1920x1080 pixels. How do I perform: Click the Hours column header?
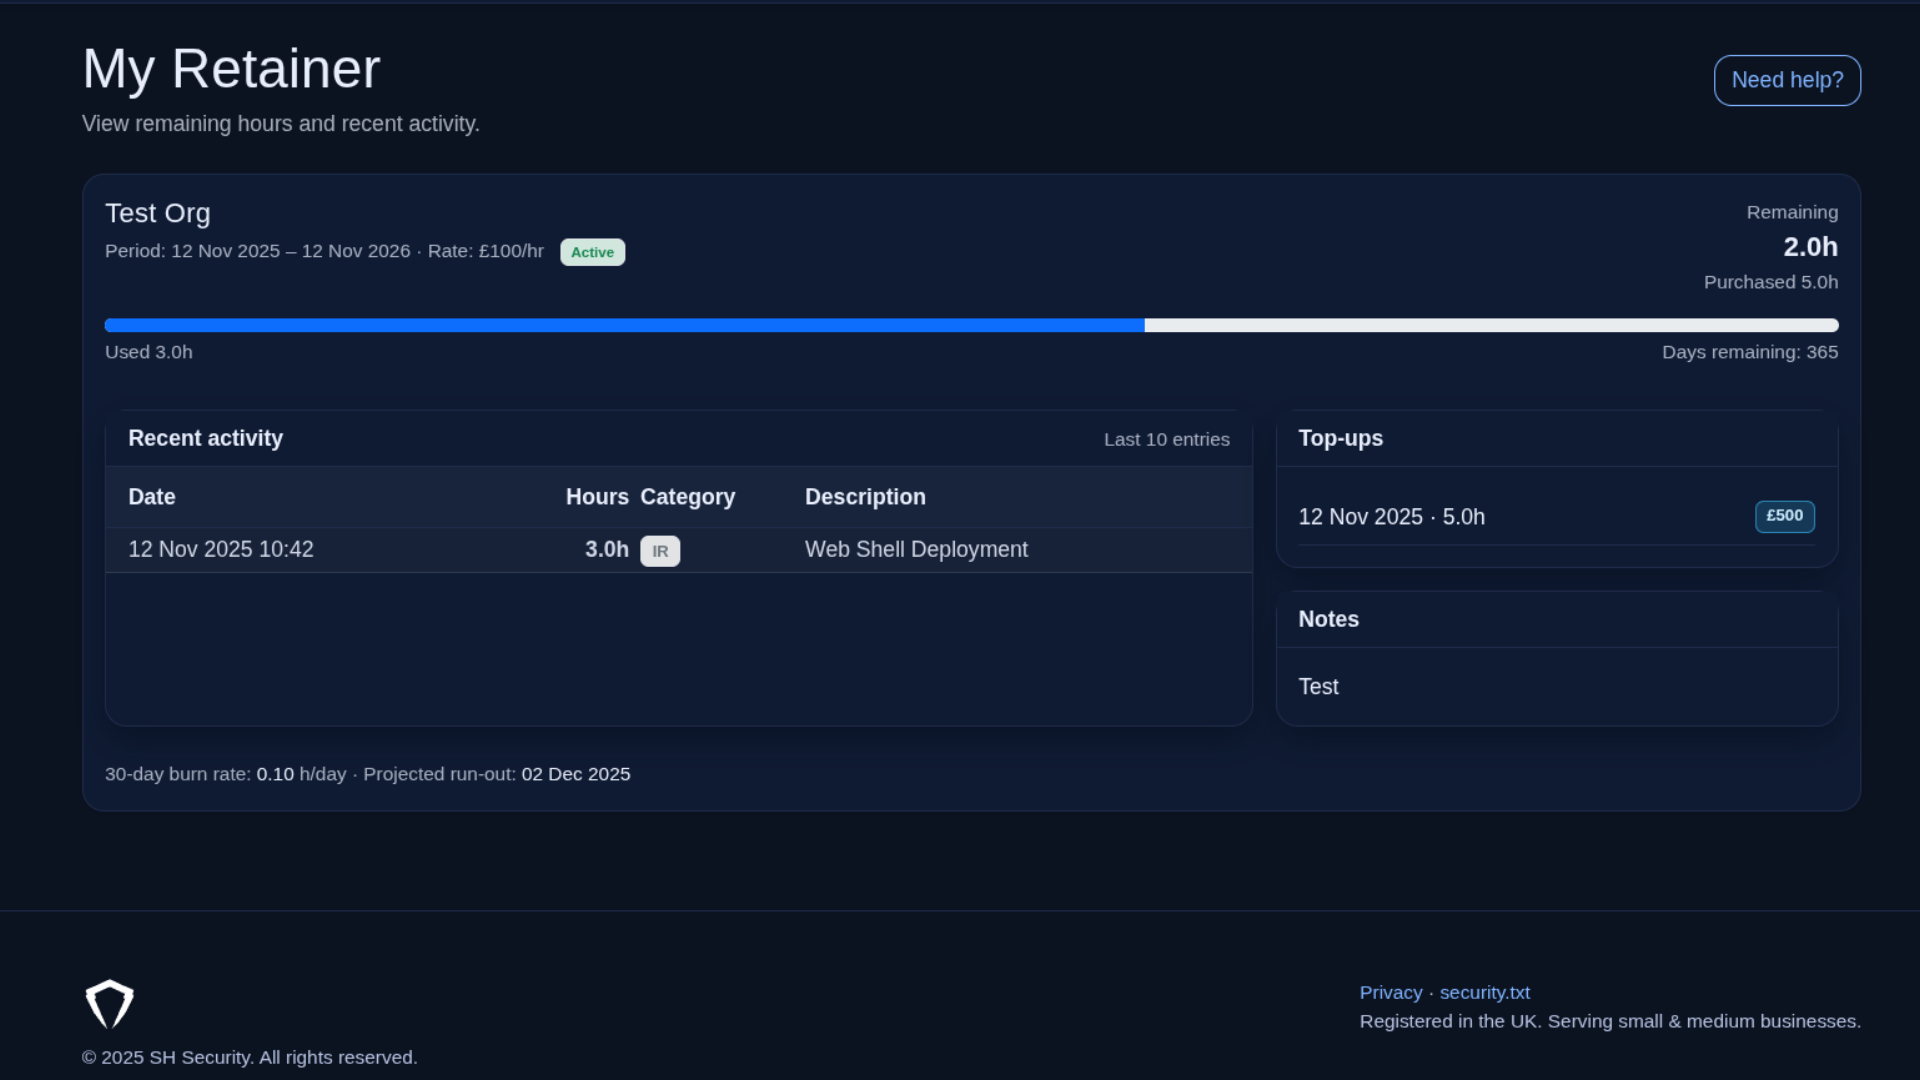[596, 497]
